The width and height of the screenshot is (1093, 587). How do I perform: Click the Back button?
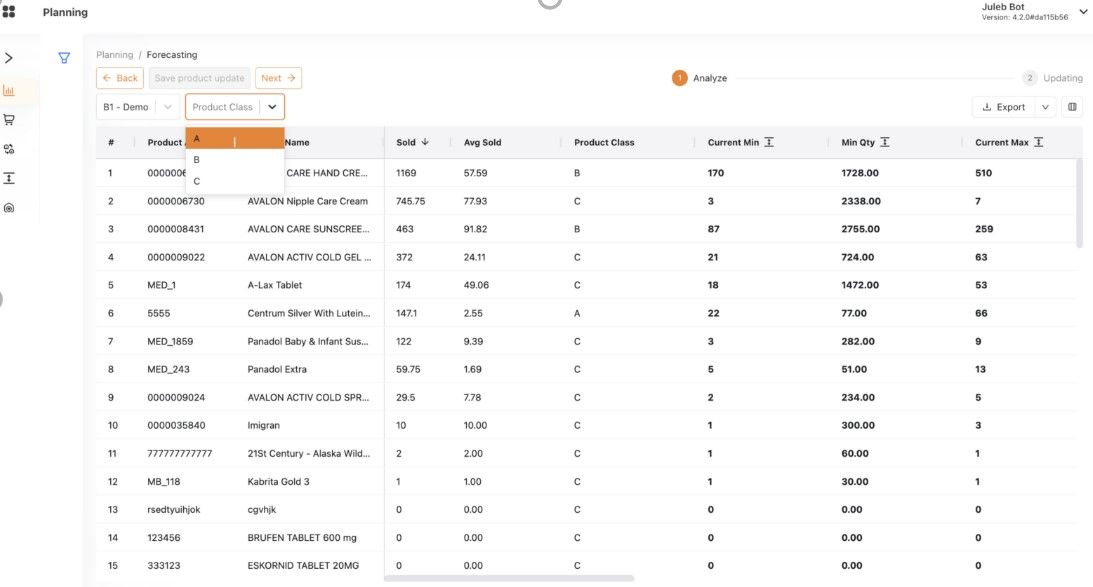[120, 78]
